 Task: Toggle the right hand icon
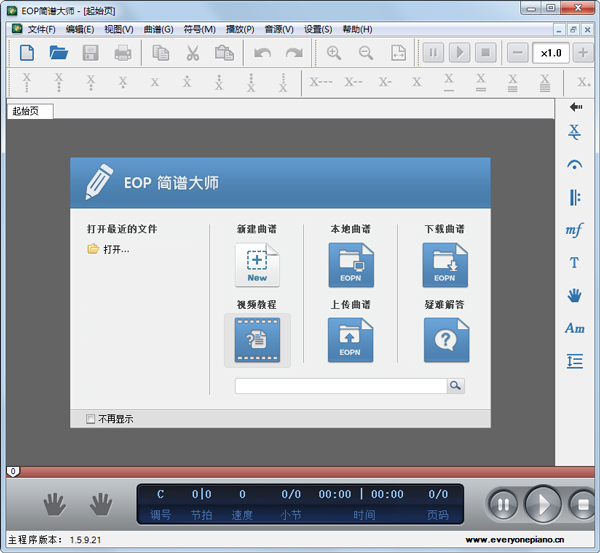point(101,504)
